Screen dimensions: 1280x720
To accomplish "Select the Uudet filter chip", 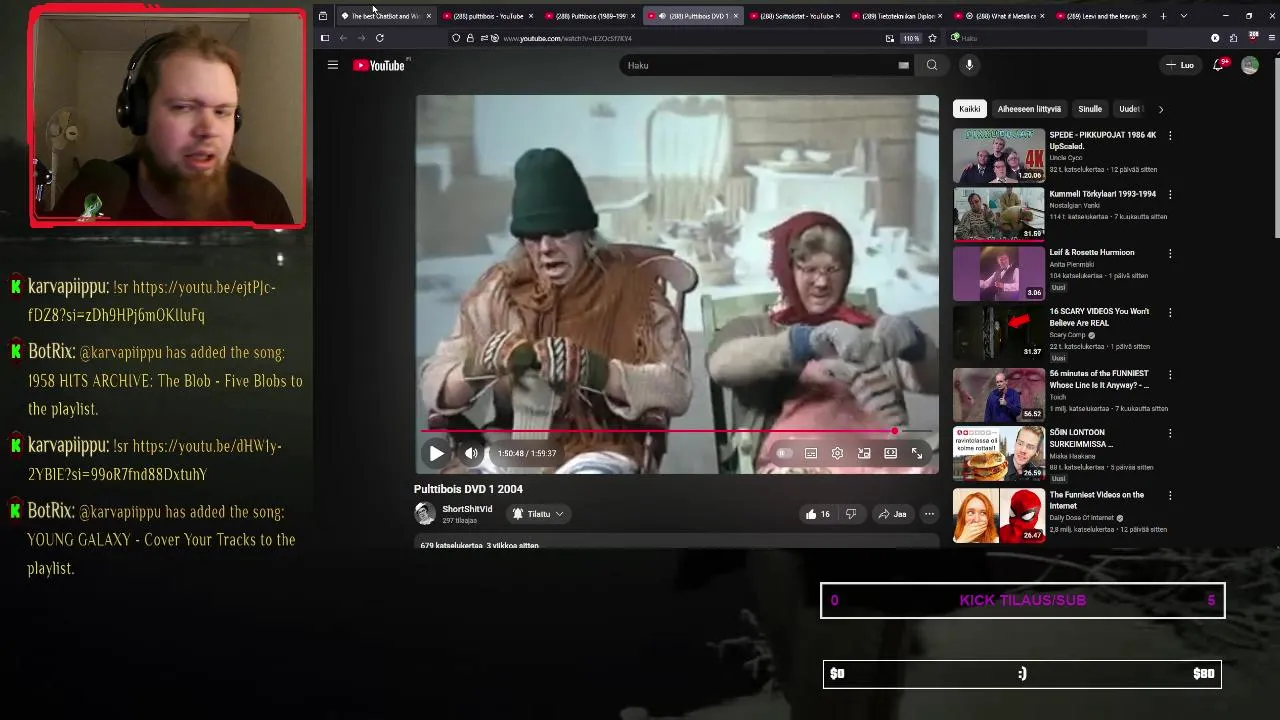I will [1130, 109].
